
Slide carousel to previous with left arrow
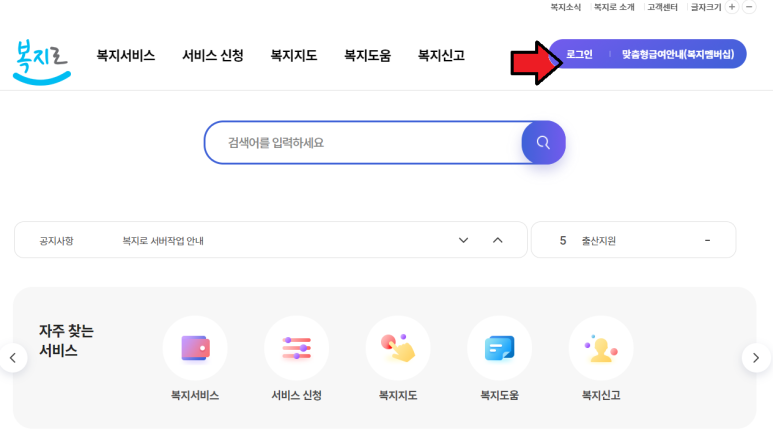pos(13,358)
